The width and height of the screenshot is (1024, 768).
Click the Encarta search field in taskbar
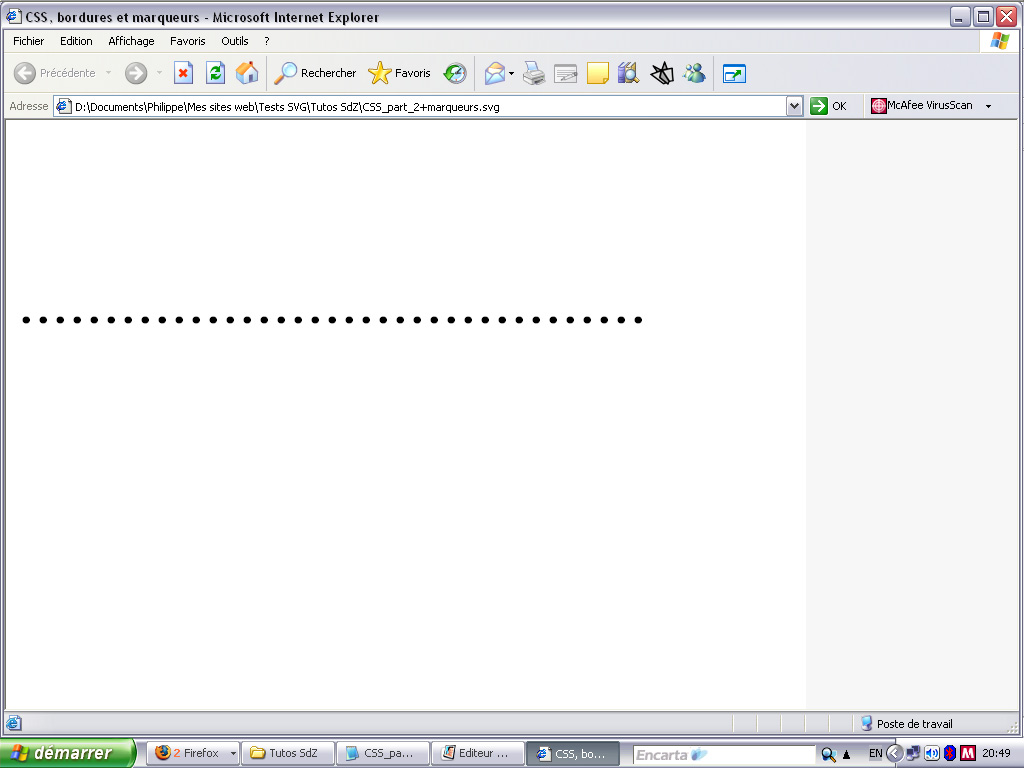724,754
